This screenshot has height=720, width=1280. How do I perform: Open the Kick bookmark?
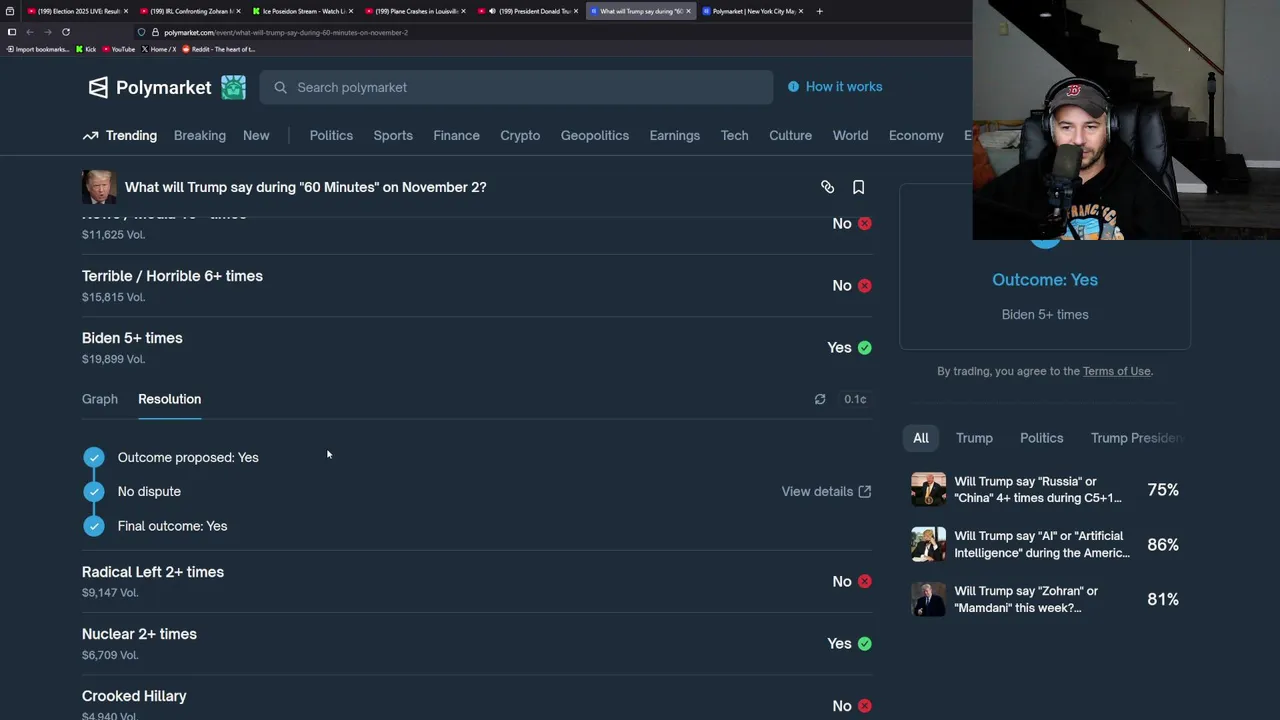pos(86,49)
